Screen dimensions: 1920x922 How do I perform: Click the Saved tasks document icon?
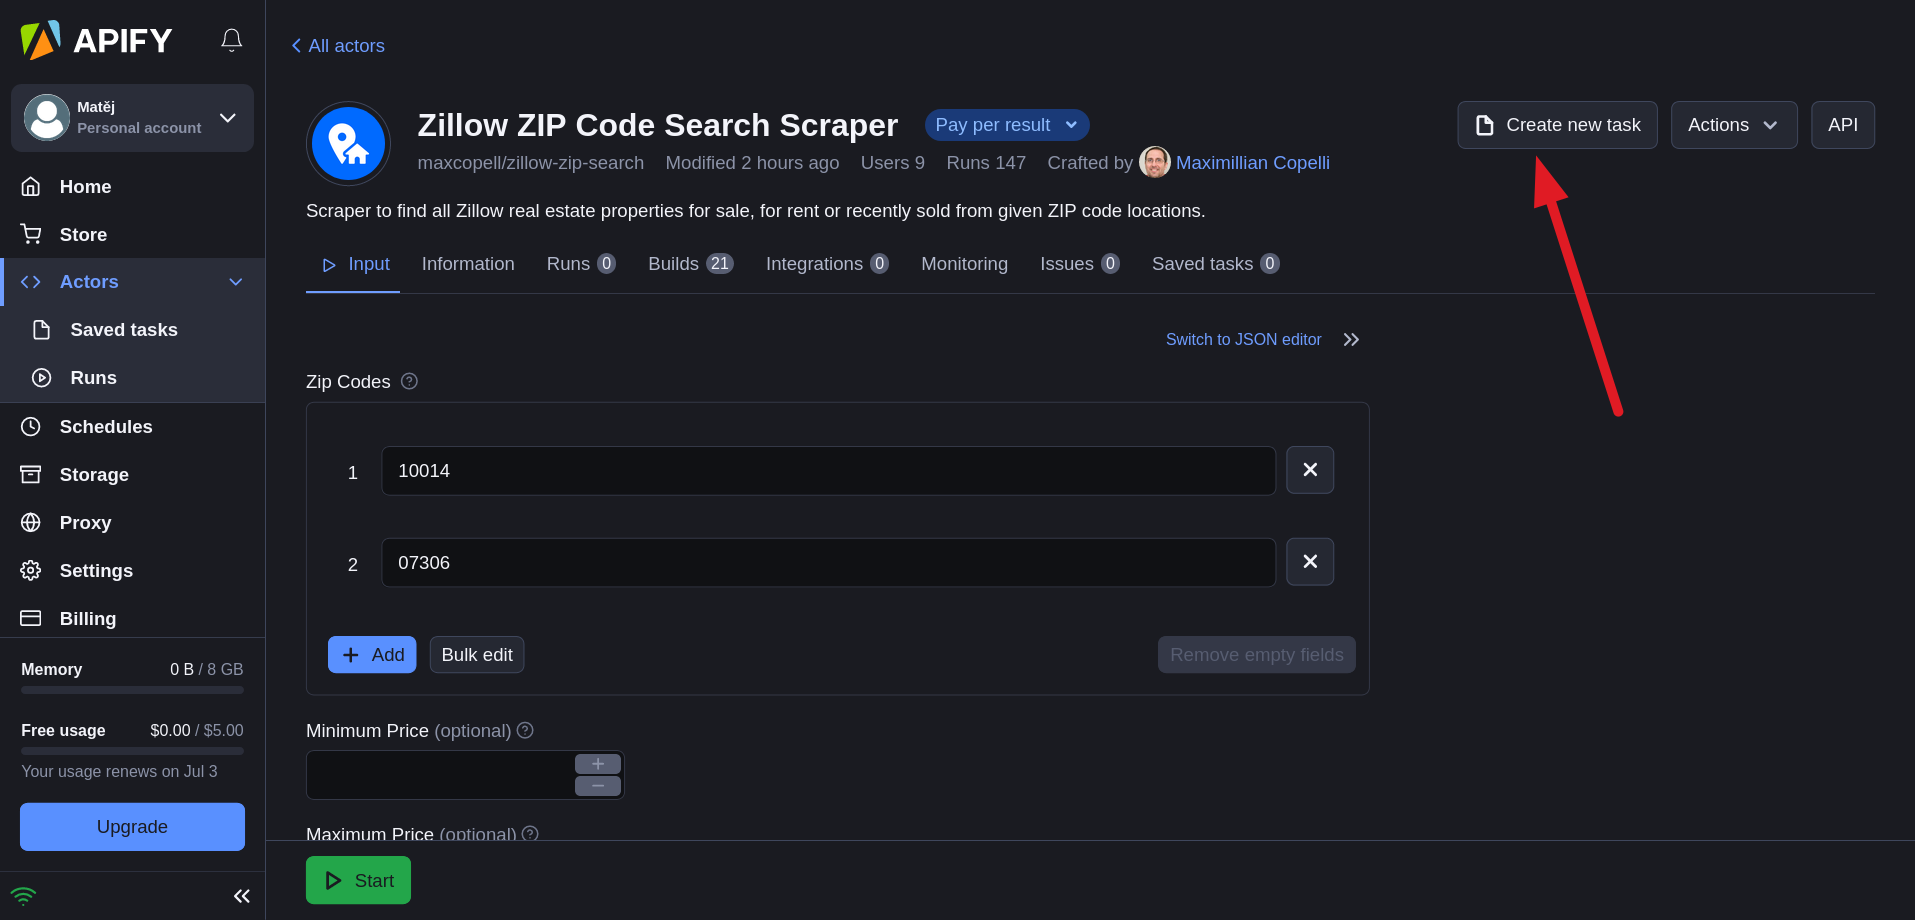pos(41,330)
